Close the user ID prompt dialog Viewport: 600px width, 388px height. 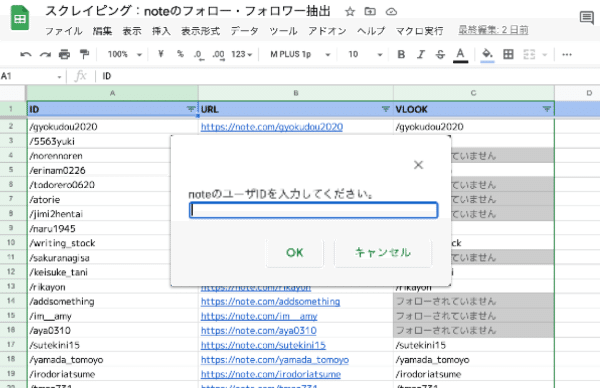tap(418, 165)
